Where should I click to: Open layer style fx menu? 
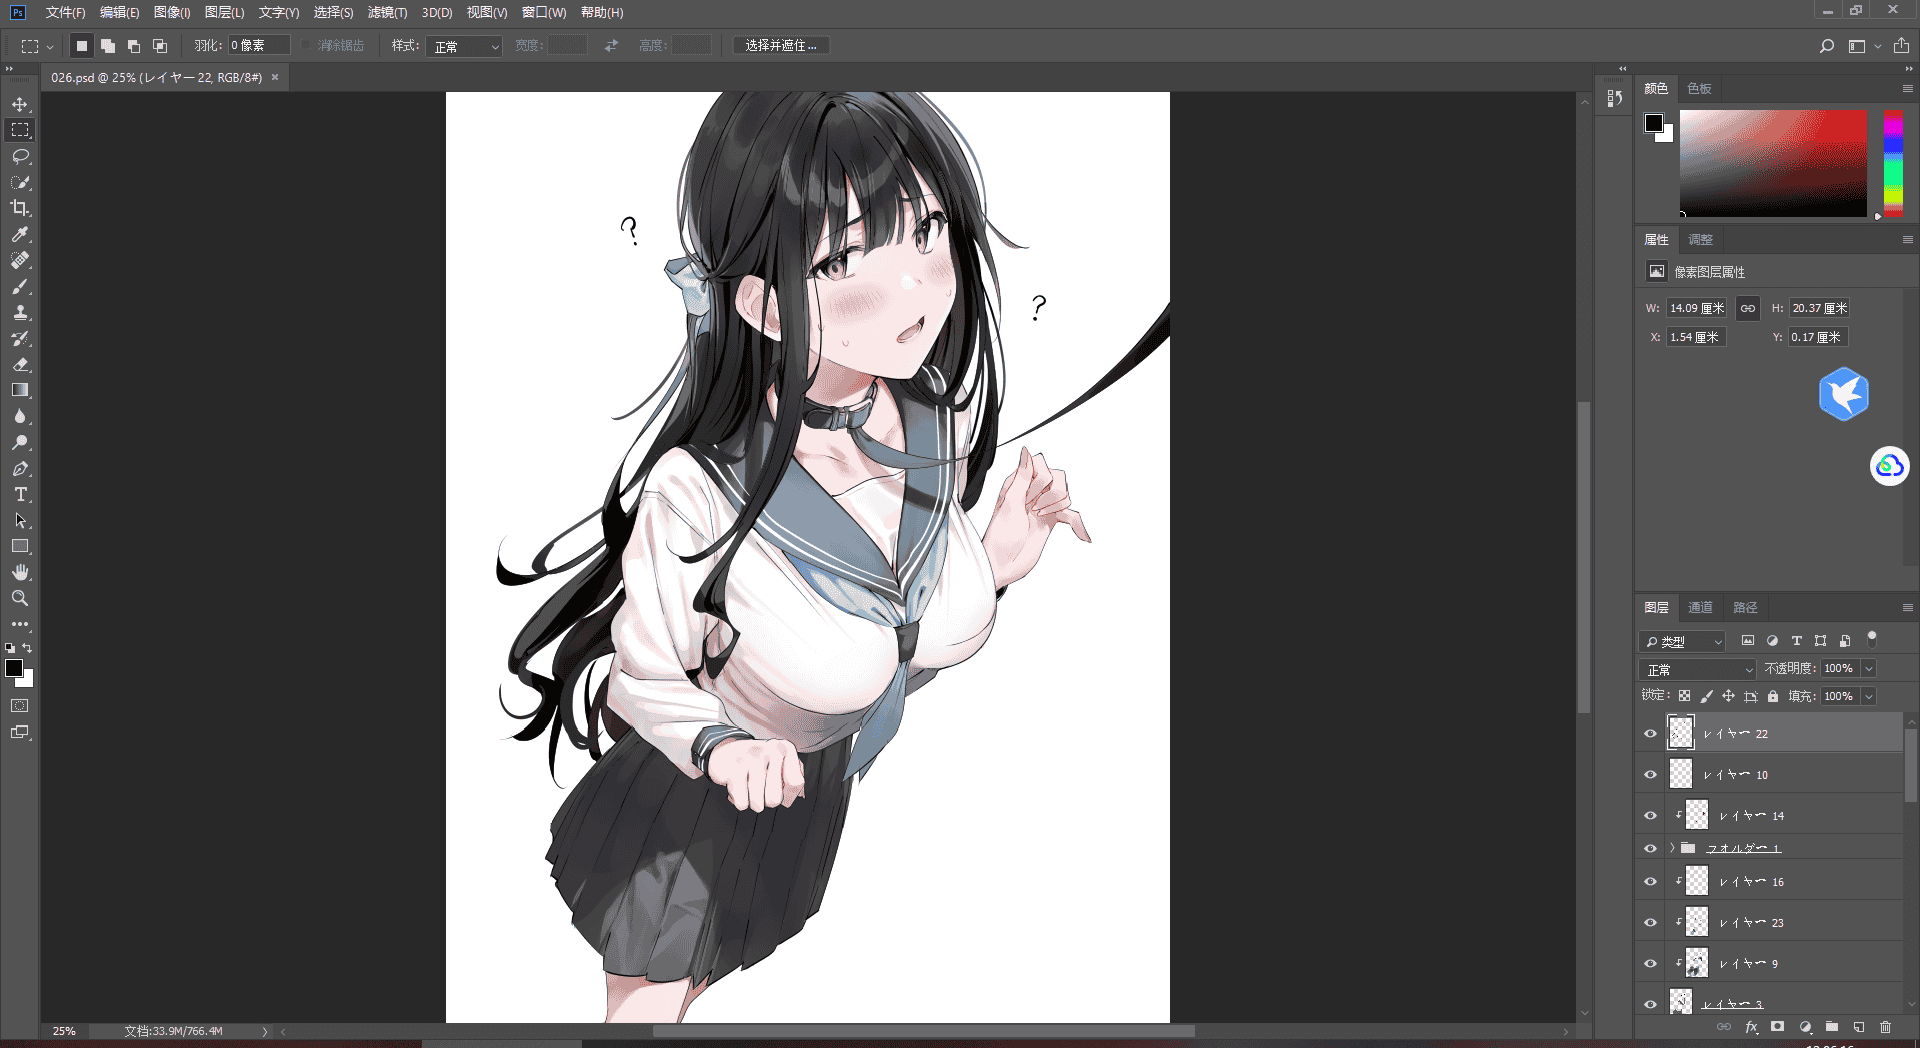pos(1751,1027)
